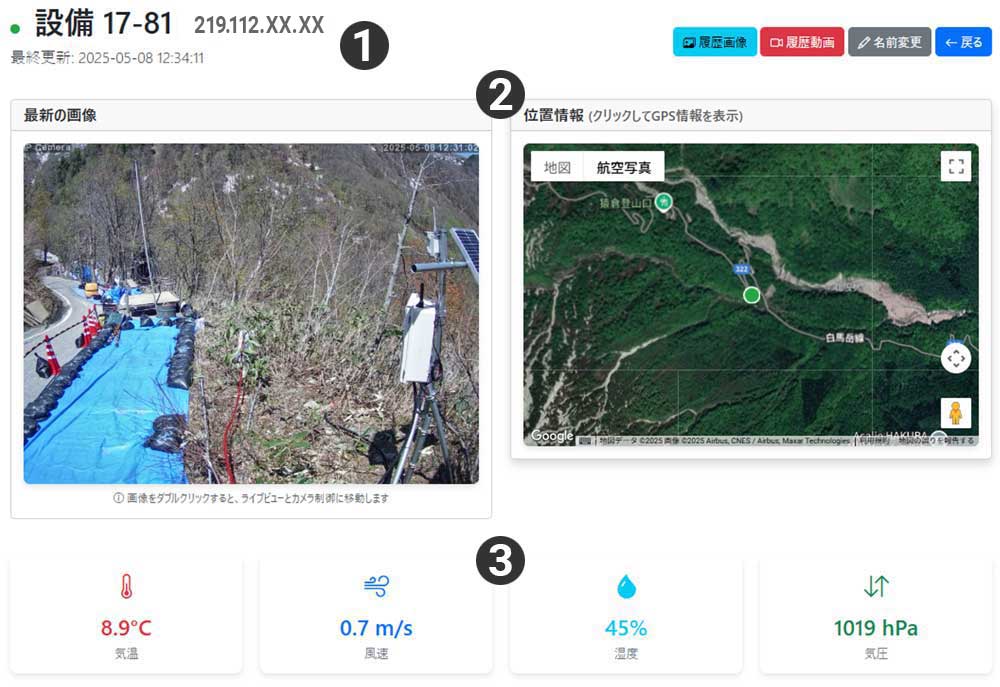This screenshot has height=687, width=1000.
Task: Toggle fullscreen map view icon
Action: [x=955, y=166]
